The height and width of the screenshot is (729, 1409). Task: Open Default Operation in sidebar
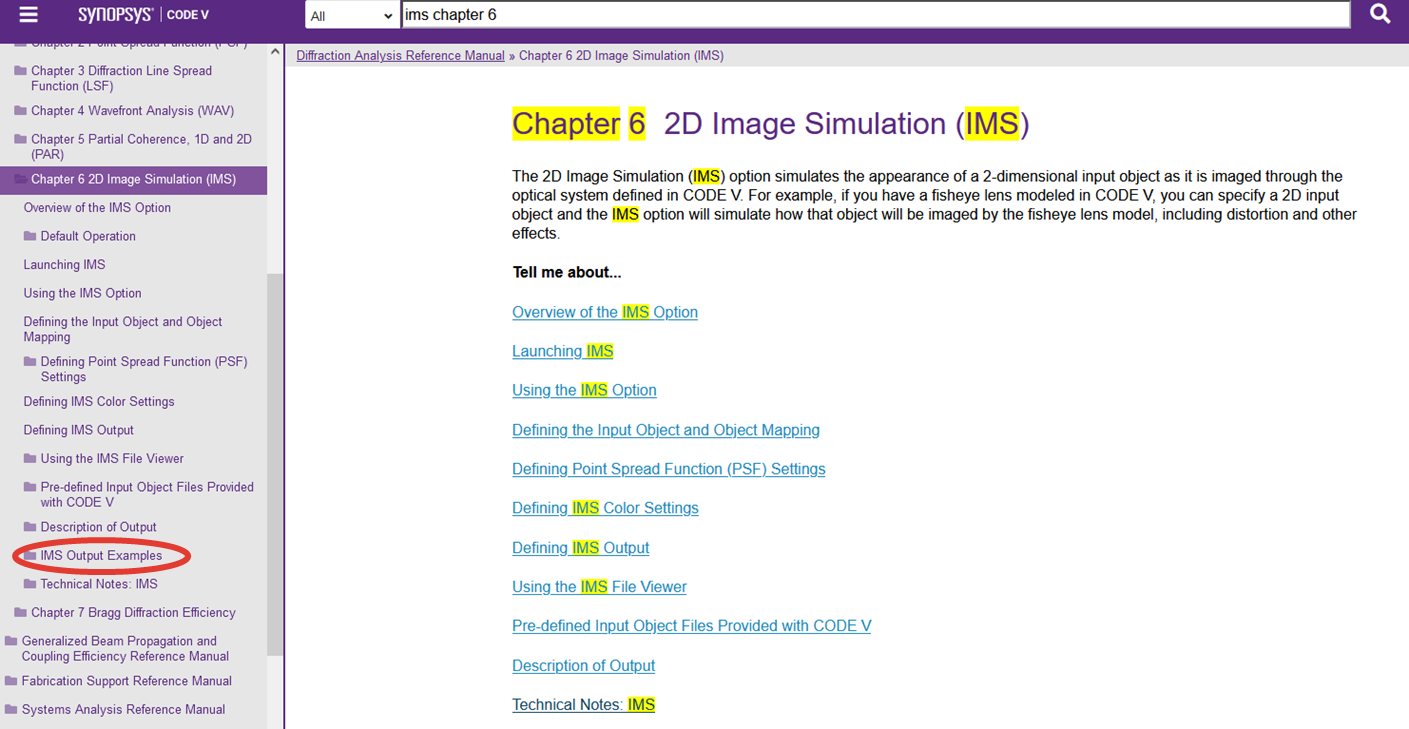point(88,237)
